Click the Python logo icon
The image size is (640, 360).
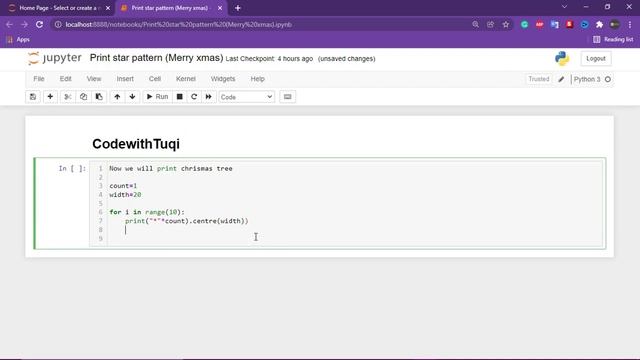[562, 58]
